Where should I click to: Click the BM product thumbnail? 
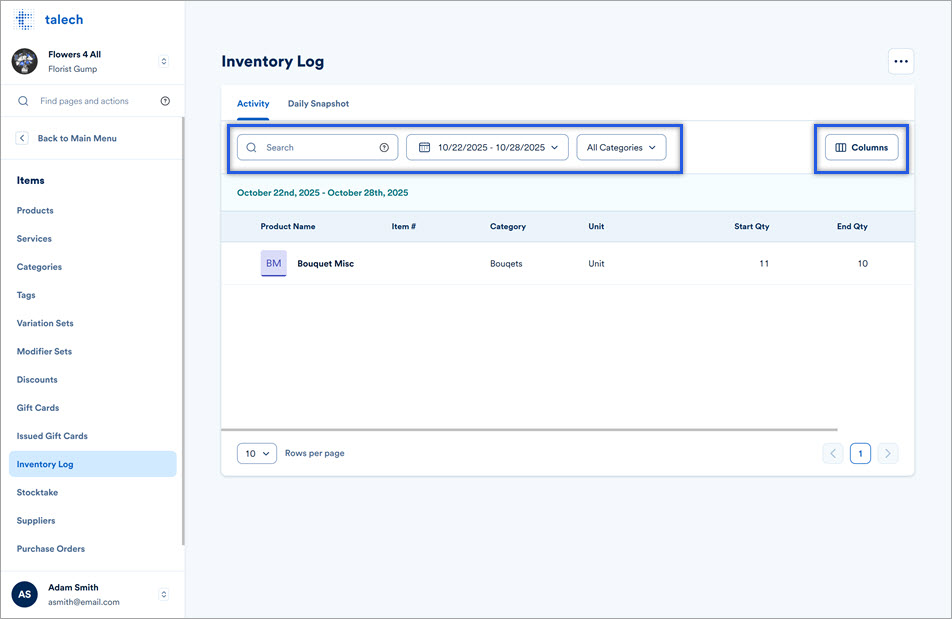tap(274, 263)
